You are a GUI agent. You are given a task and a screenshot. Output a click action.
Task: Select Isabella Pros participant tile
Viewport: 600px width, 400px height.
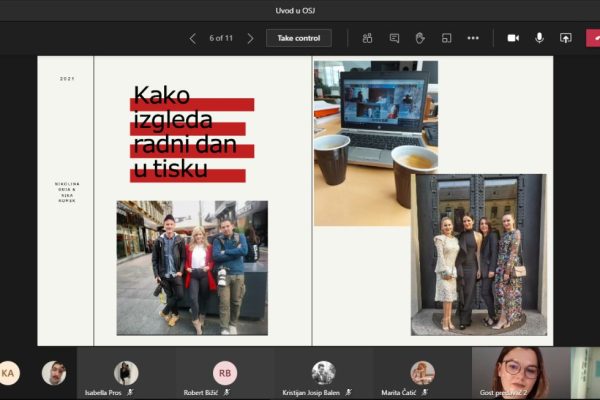point(126,374)
